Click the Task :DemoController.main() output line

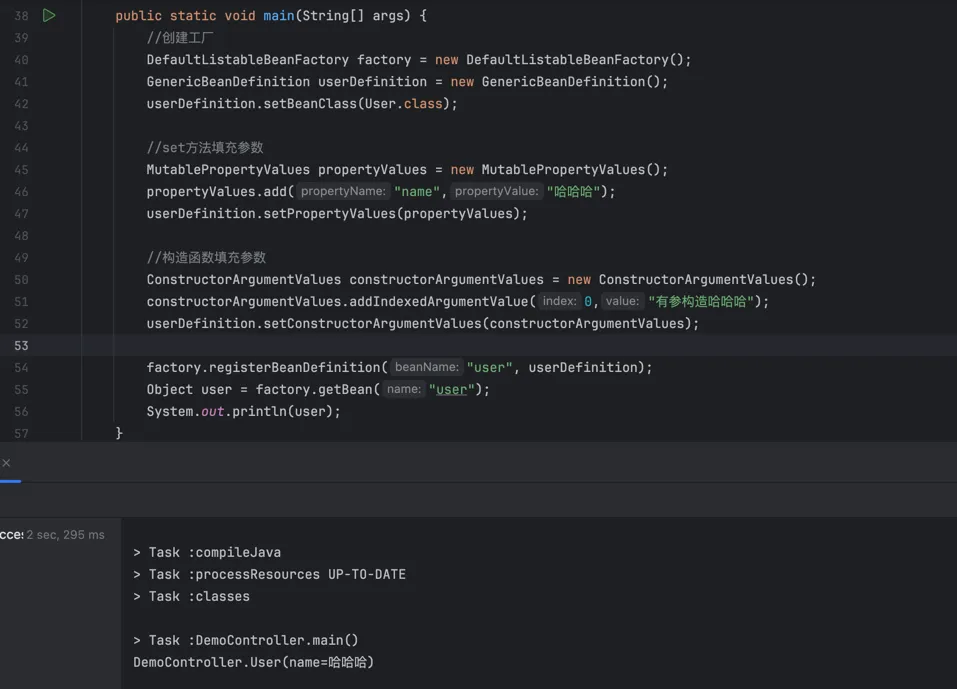[245, 641]
